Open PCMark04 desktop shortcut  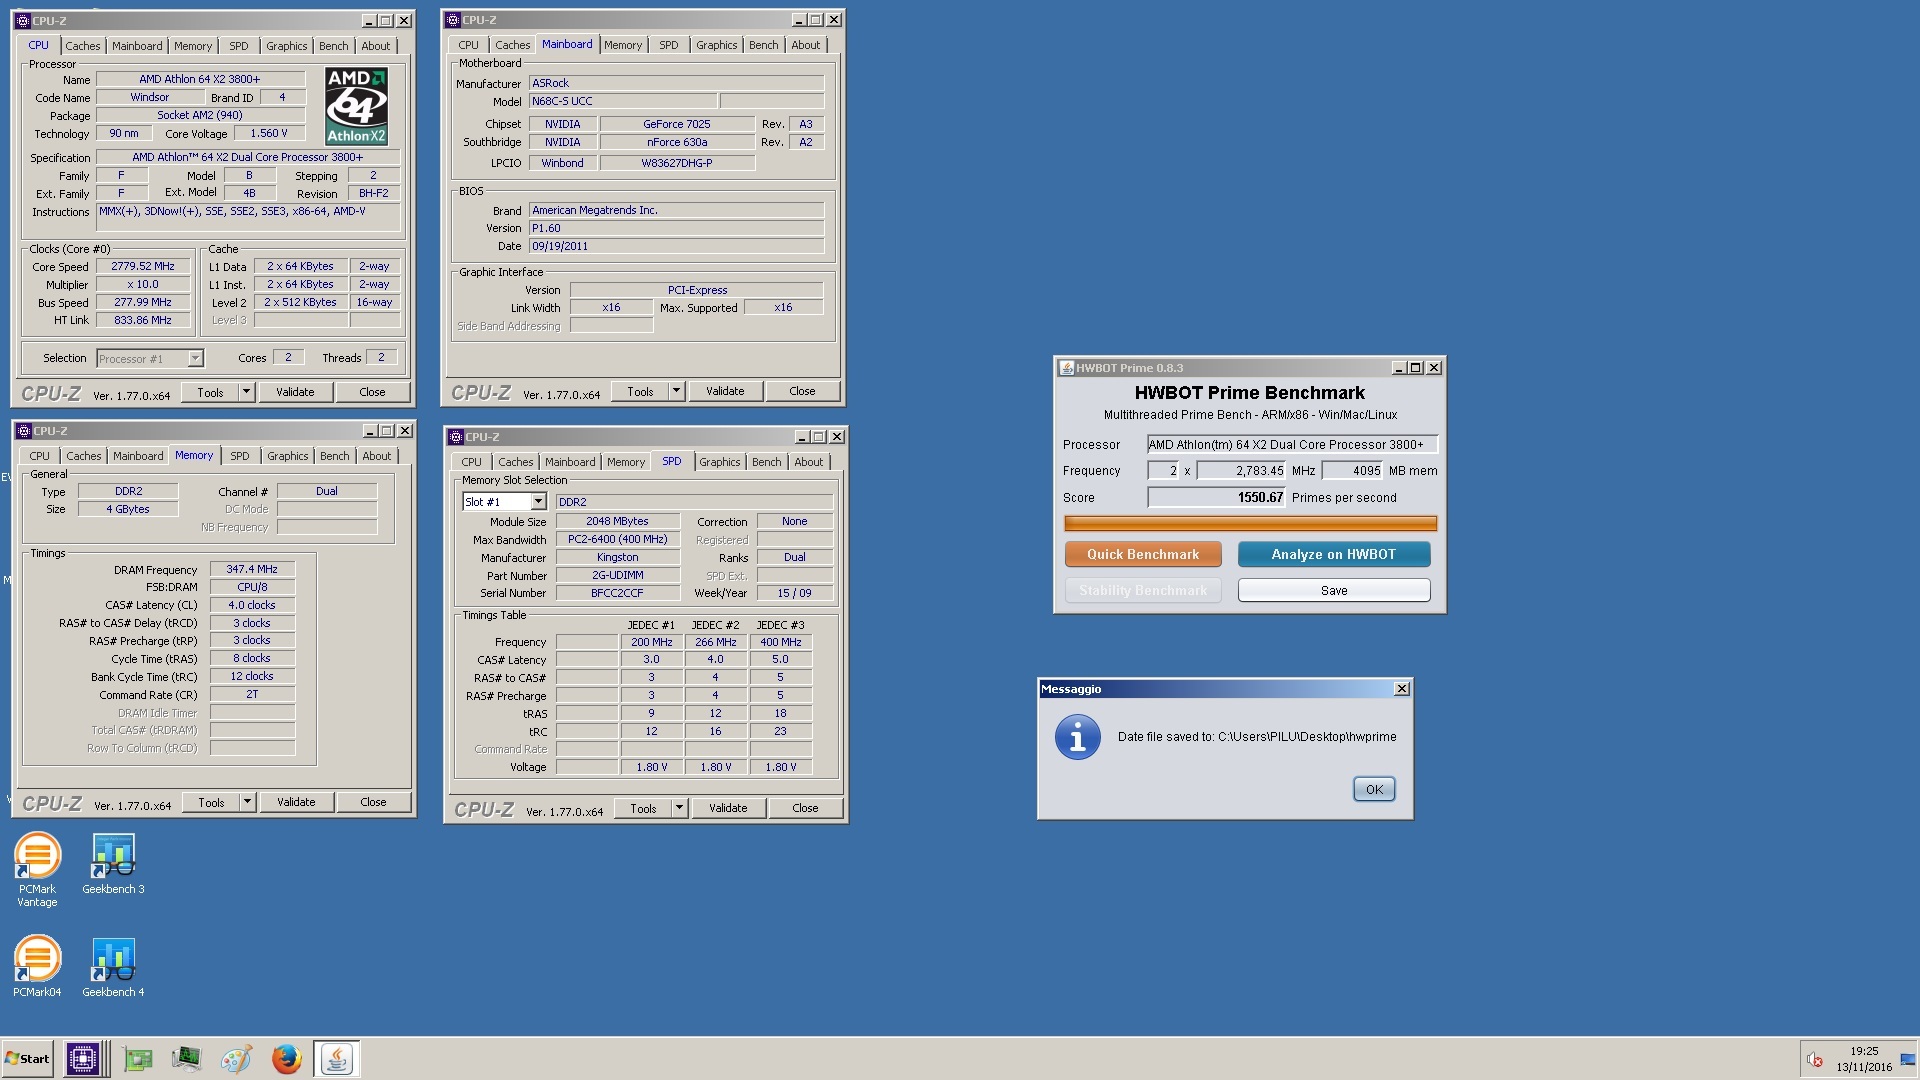[x=37, y=966]
